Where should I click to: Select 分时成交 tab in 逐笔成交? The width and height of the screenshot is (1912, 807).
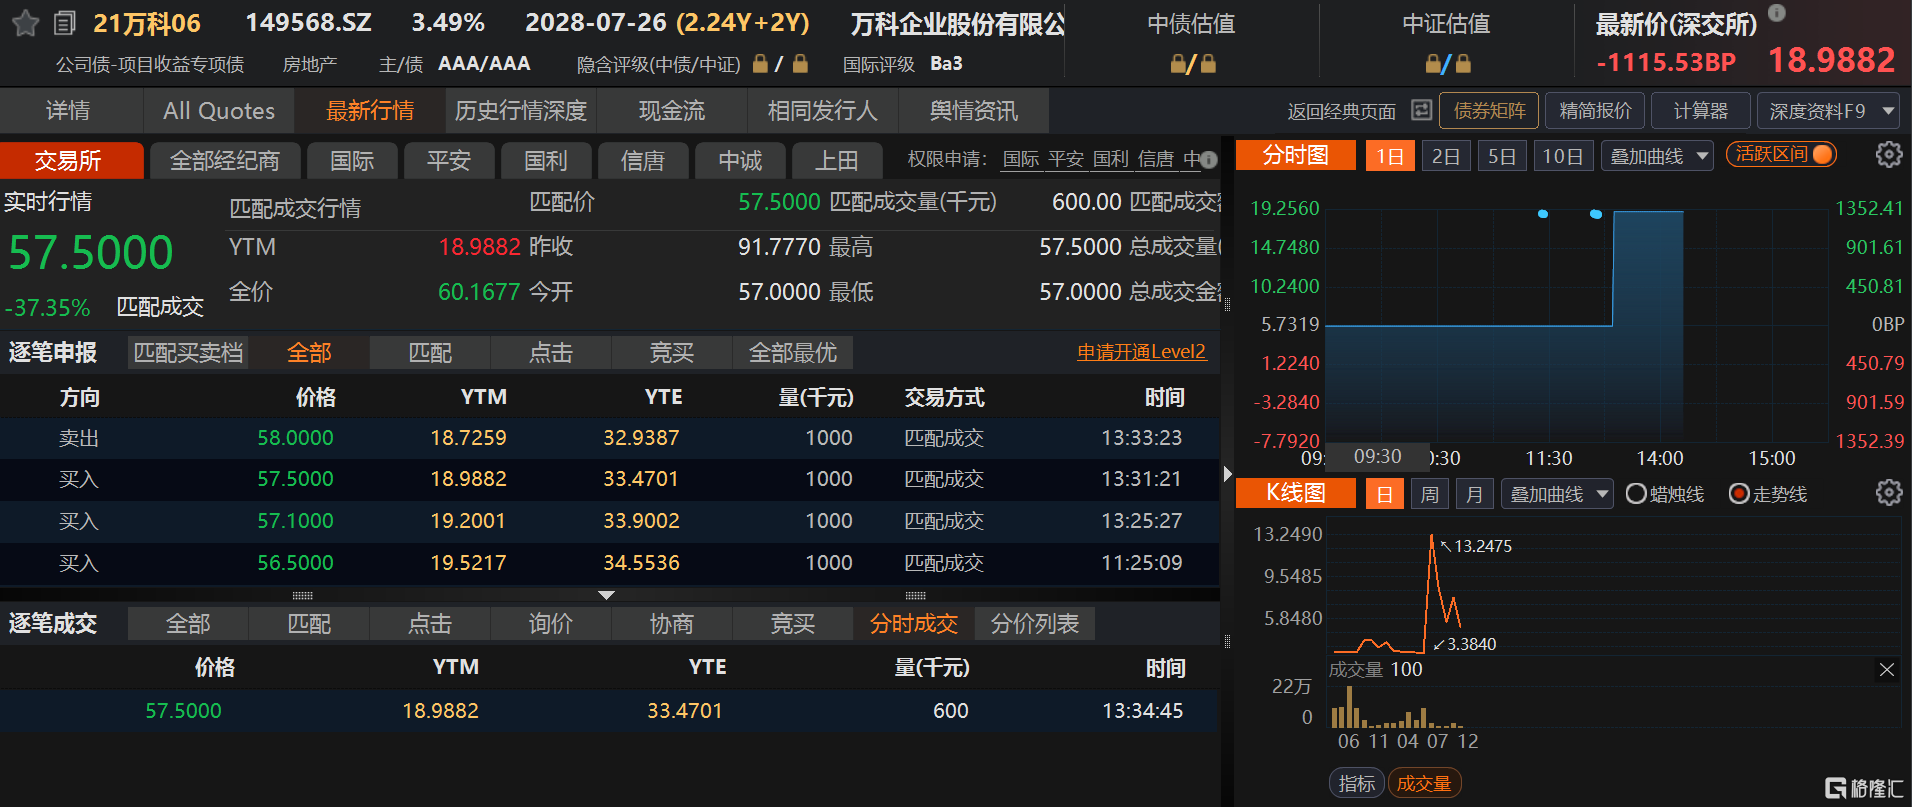point(913,624)
